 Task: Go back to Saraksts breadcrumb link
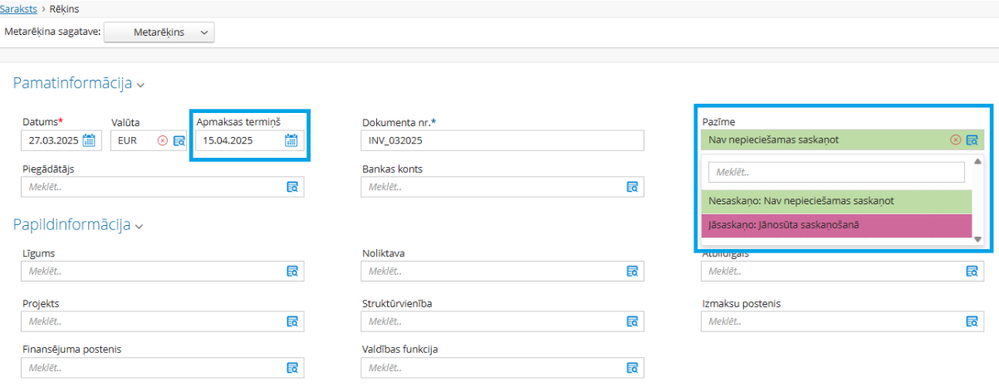(x=18, y=10)
